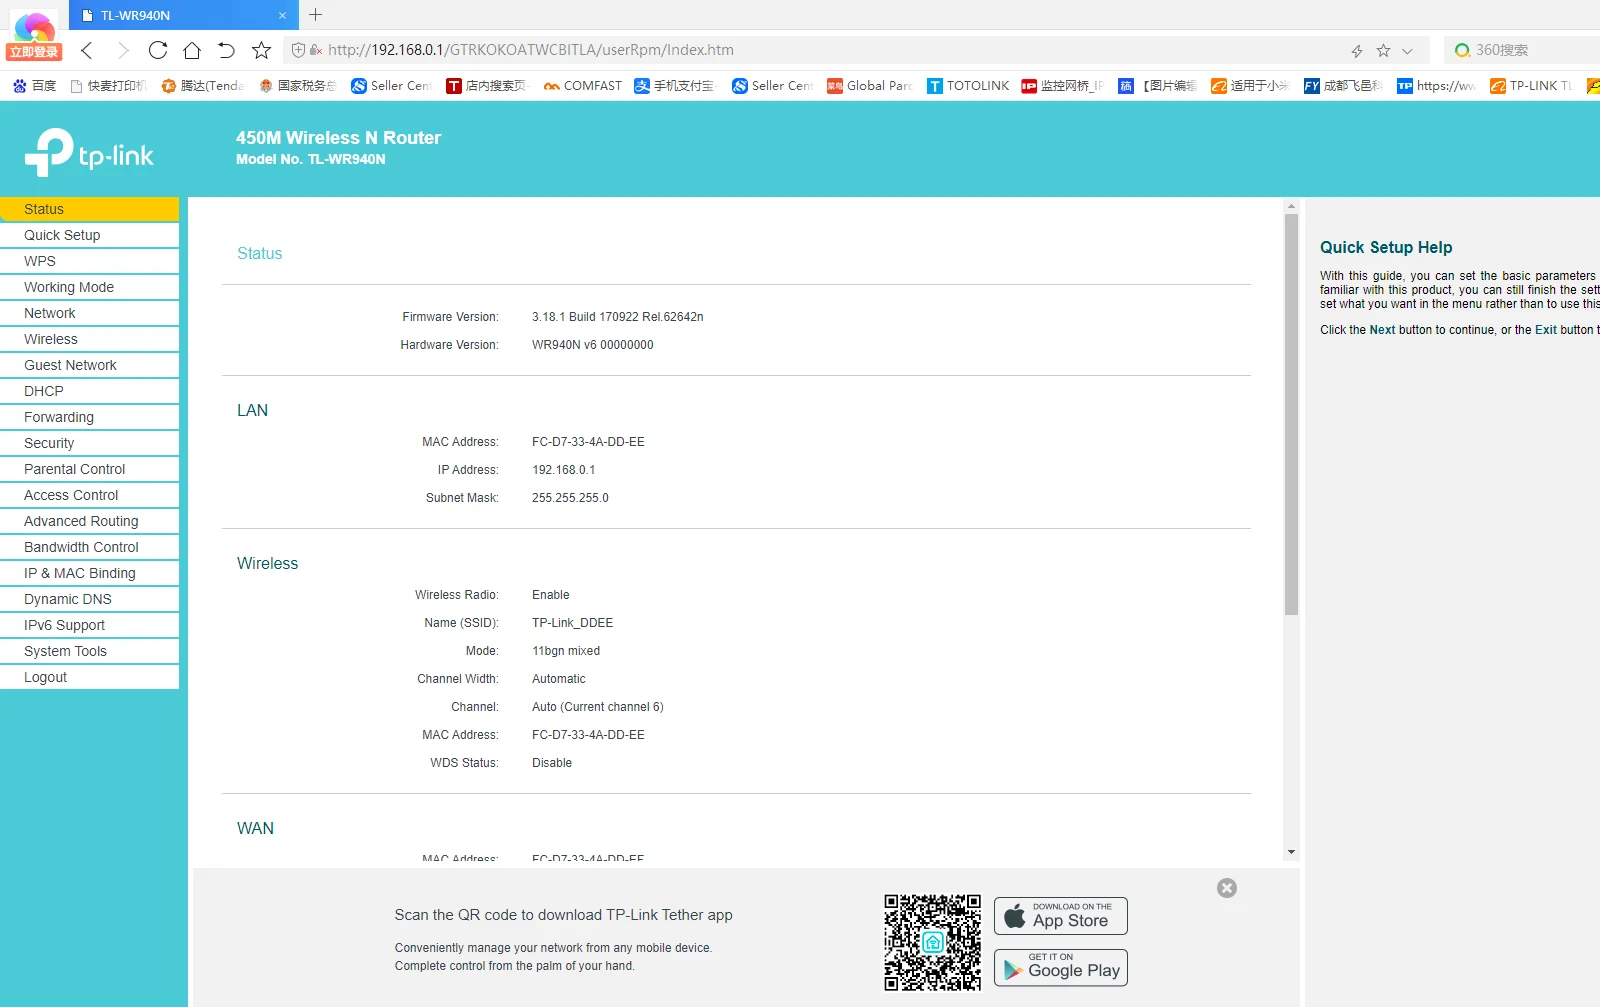Click the status page scrollbar thumb
The height and width of the screenshot is (1007, 1600).
[x=1291, y=414]
